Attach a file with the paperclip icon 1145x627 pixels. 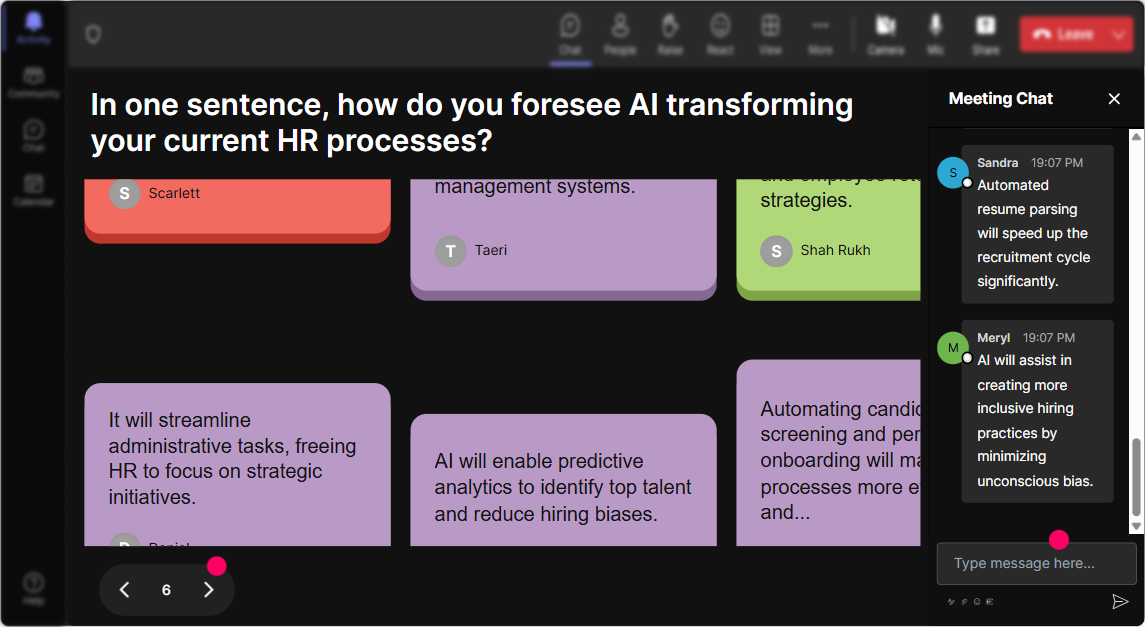coord(964,602)
